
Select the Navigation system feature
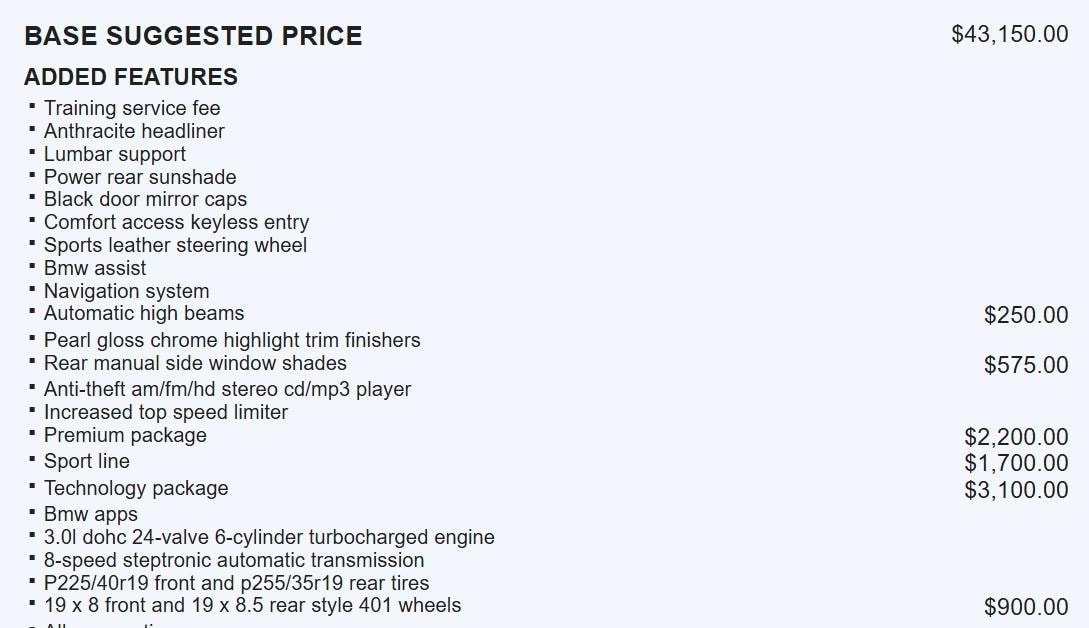coord(126,291)
